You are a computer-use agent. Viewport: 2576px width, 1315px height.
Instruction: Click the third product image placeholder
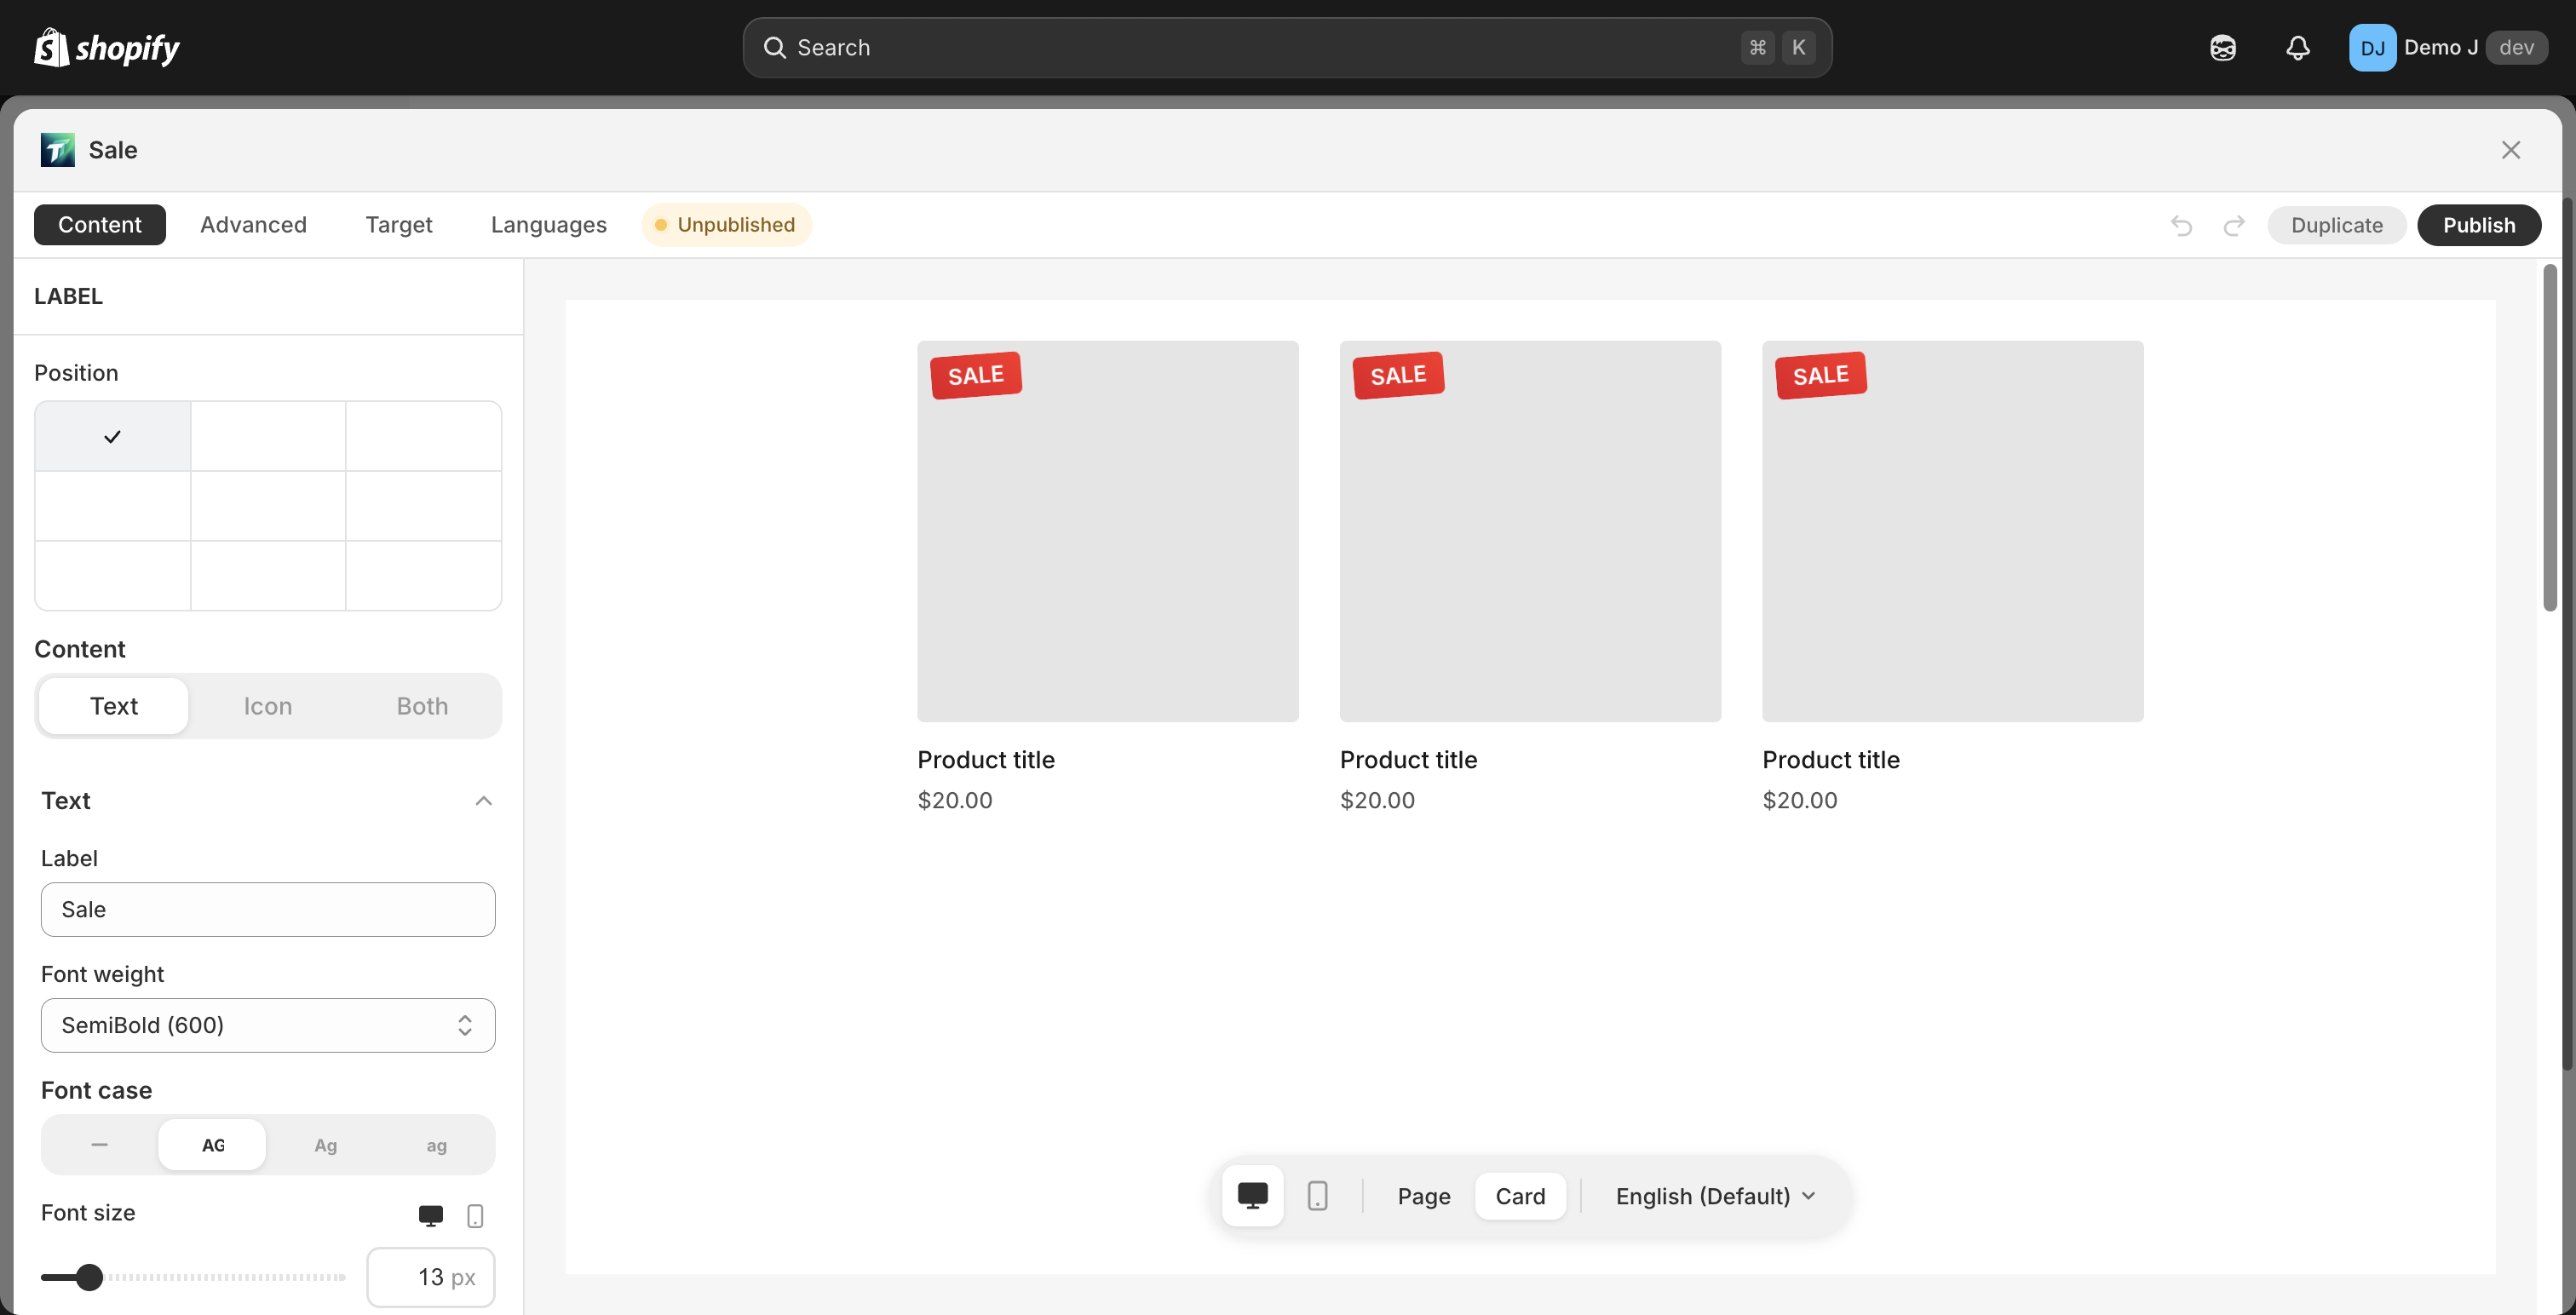tap(1952, 531)
